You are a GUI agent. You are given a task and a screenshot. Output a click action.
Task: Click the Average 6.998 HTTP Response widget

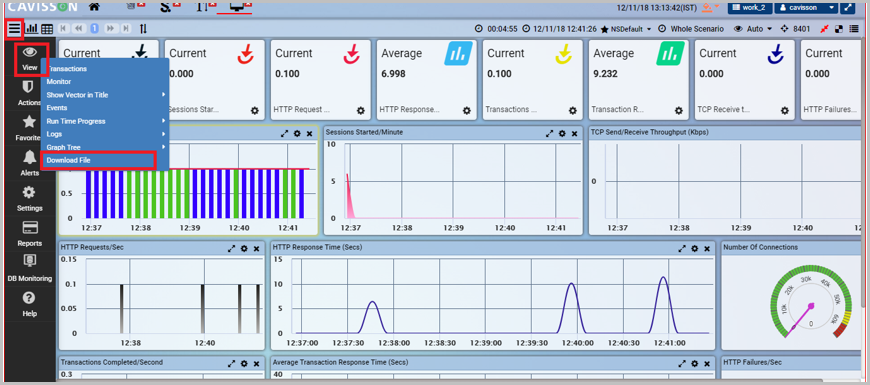coord(427,79)
